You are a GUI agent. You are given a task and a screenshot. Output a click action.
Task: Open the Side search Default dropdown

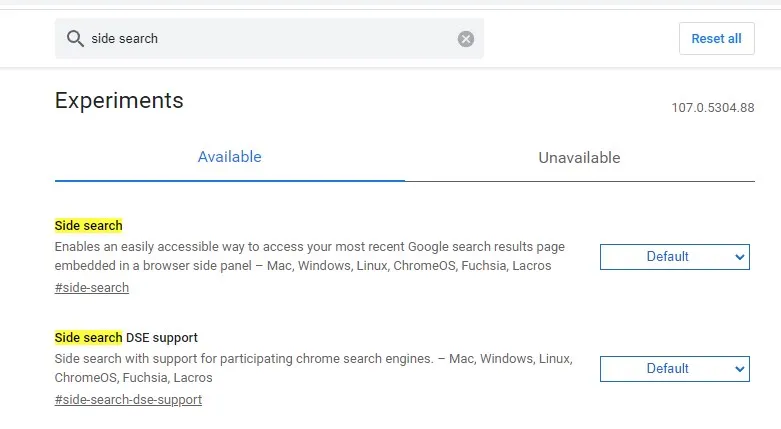667,257
